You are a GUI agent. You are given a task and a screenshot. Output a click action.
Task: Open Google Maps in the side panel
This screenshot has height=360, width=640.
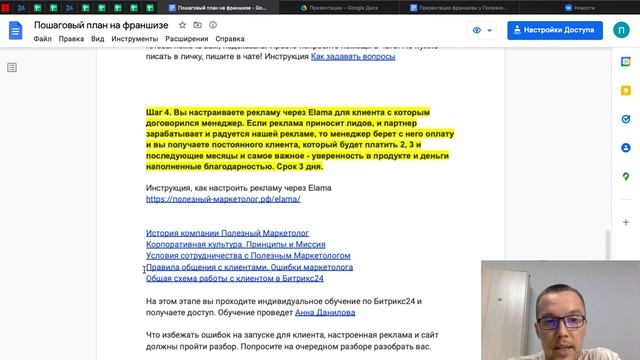(626, 176)
